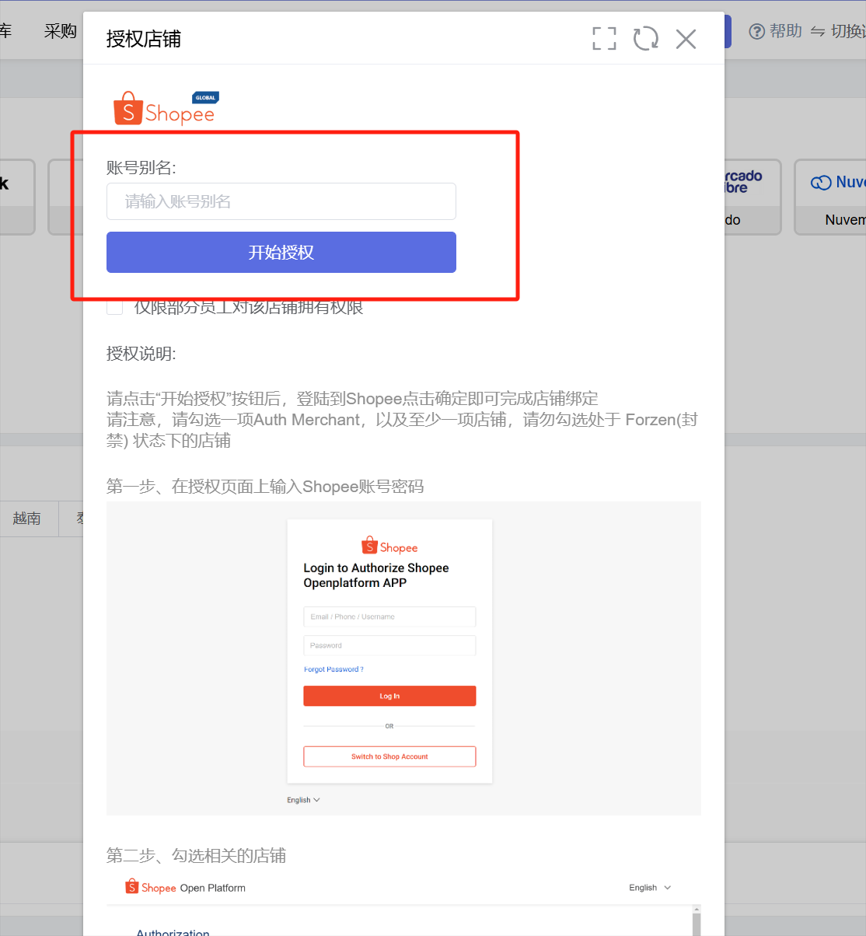Click the switch arrows icon beside 切换
The image size is (866, 936).
(x=818, y=31)
